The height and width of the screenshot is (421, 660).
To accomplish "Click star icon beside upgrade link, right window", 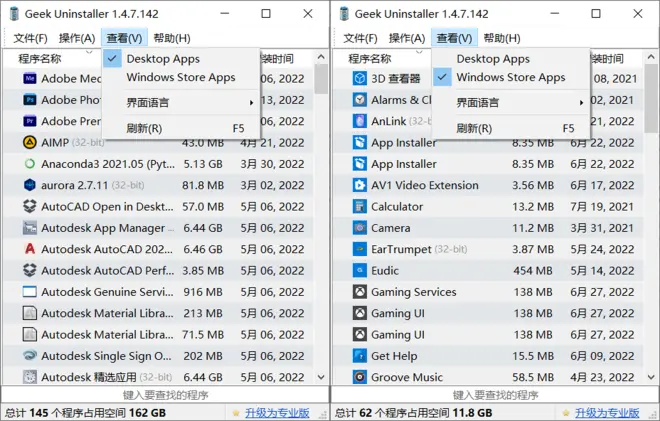I will tap(566, 413).
